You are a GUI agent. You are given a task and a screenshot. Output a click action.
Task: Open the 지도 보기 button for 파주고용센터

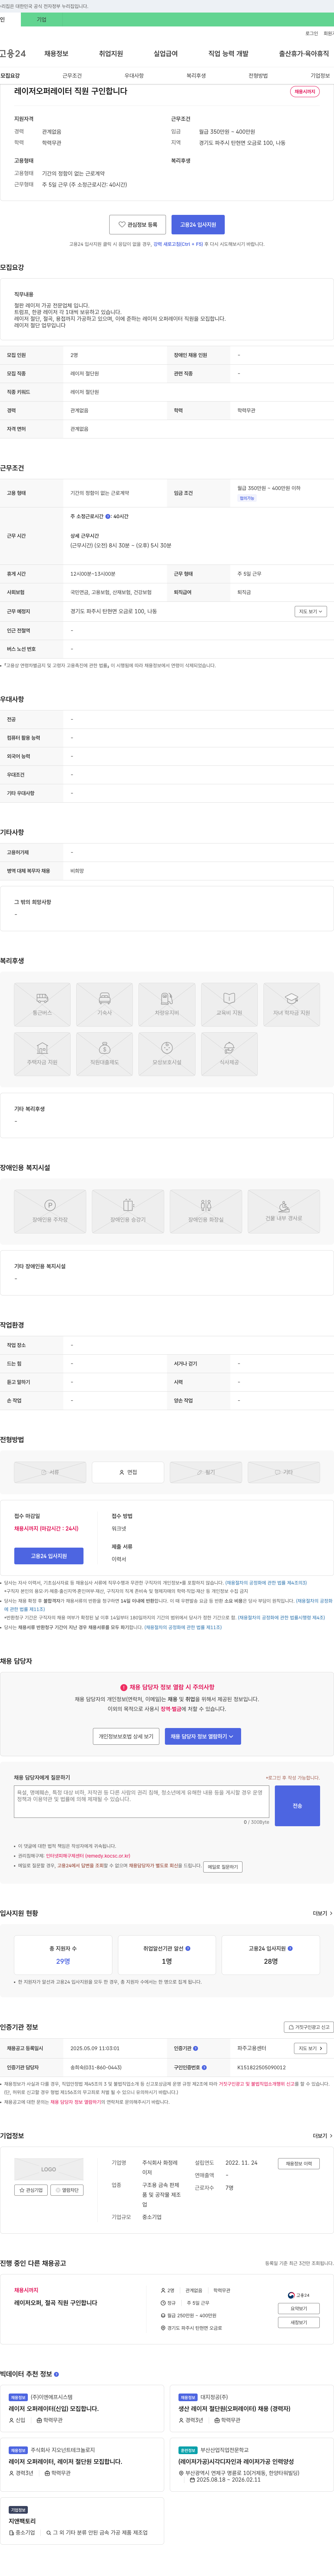click(x=310, y=2048)
